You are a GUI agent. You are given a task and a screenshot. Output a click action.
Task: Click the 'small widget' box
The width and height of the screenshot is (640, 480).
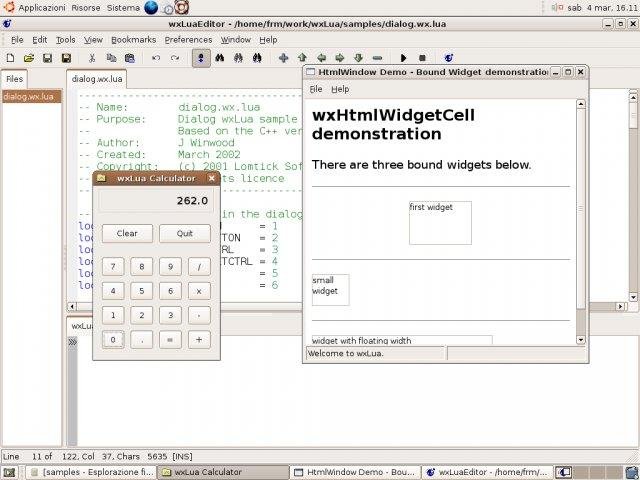pos(331,290)
